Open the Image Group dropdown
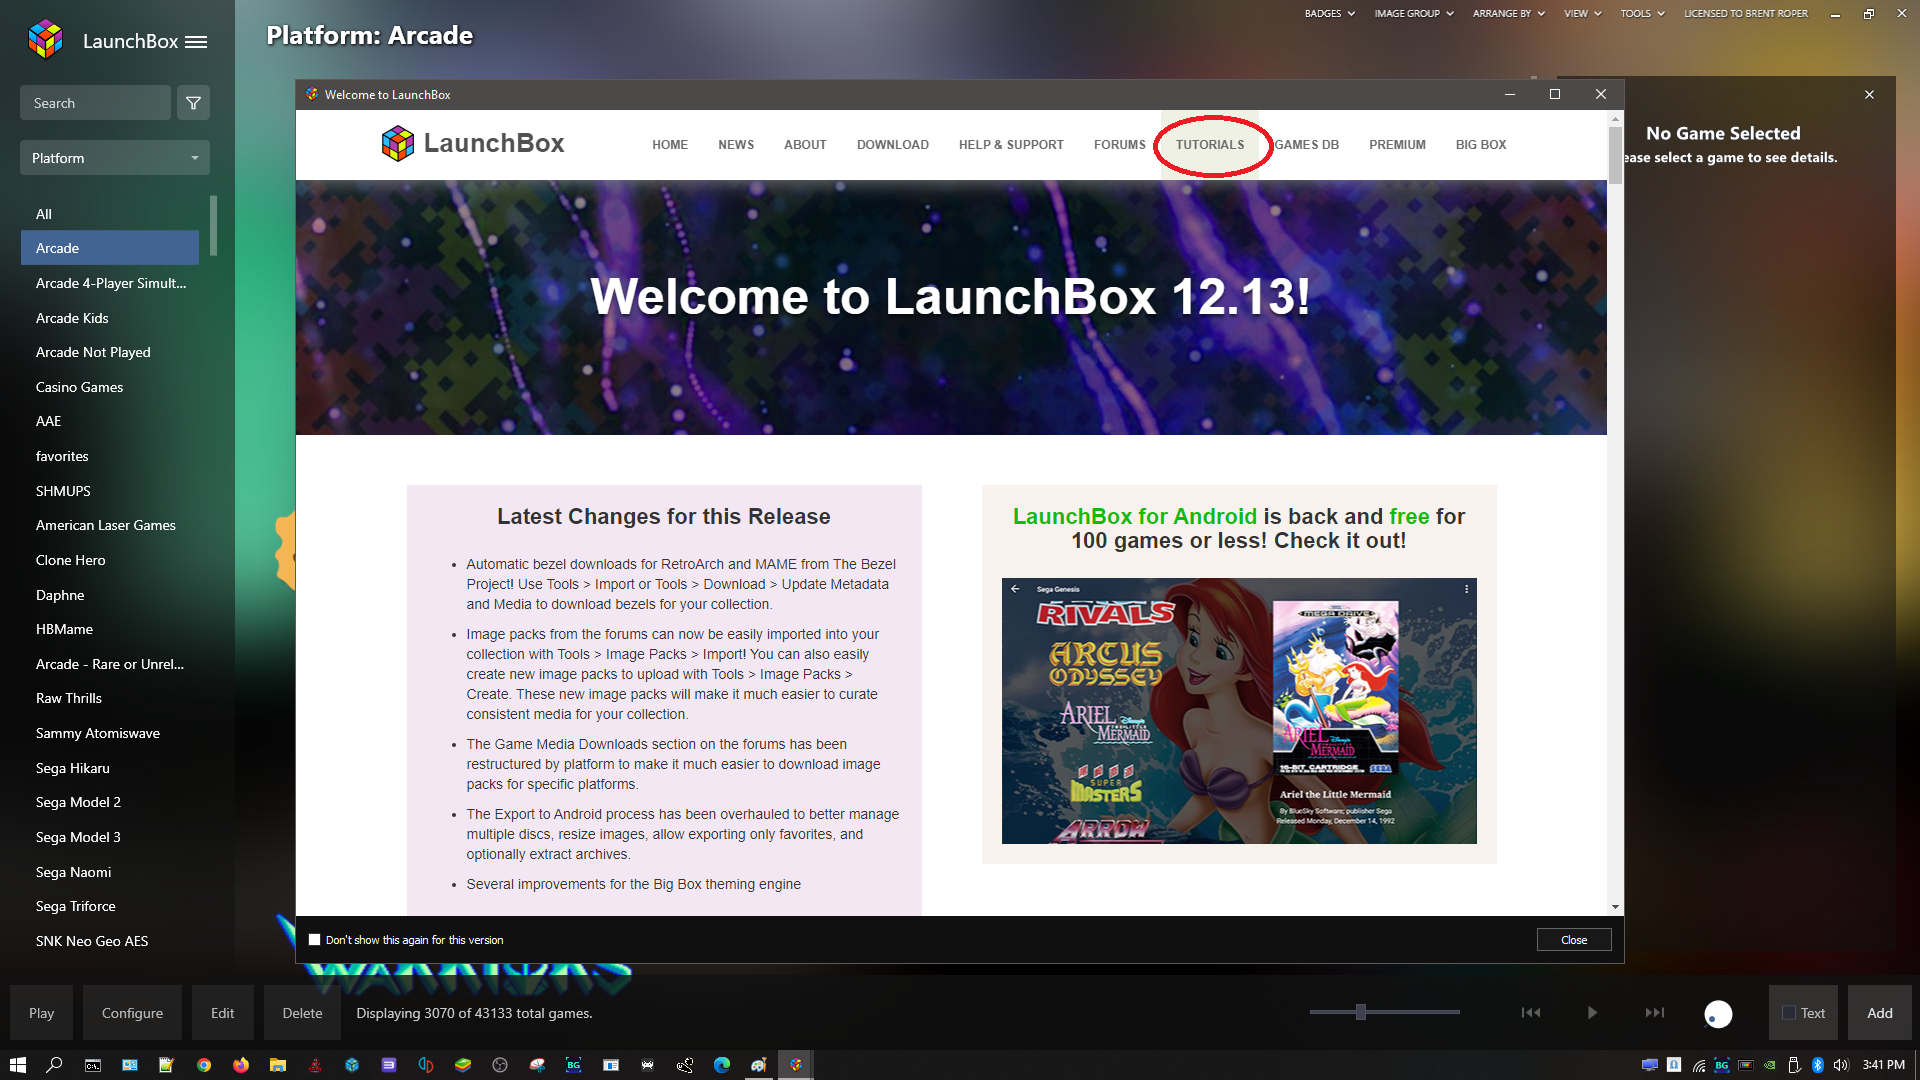This screenshot has width=1920, height=1080. (1414, 13)
